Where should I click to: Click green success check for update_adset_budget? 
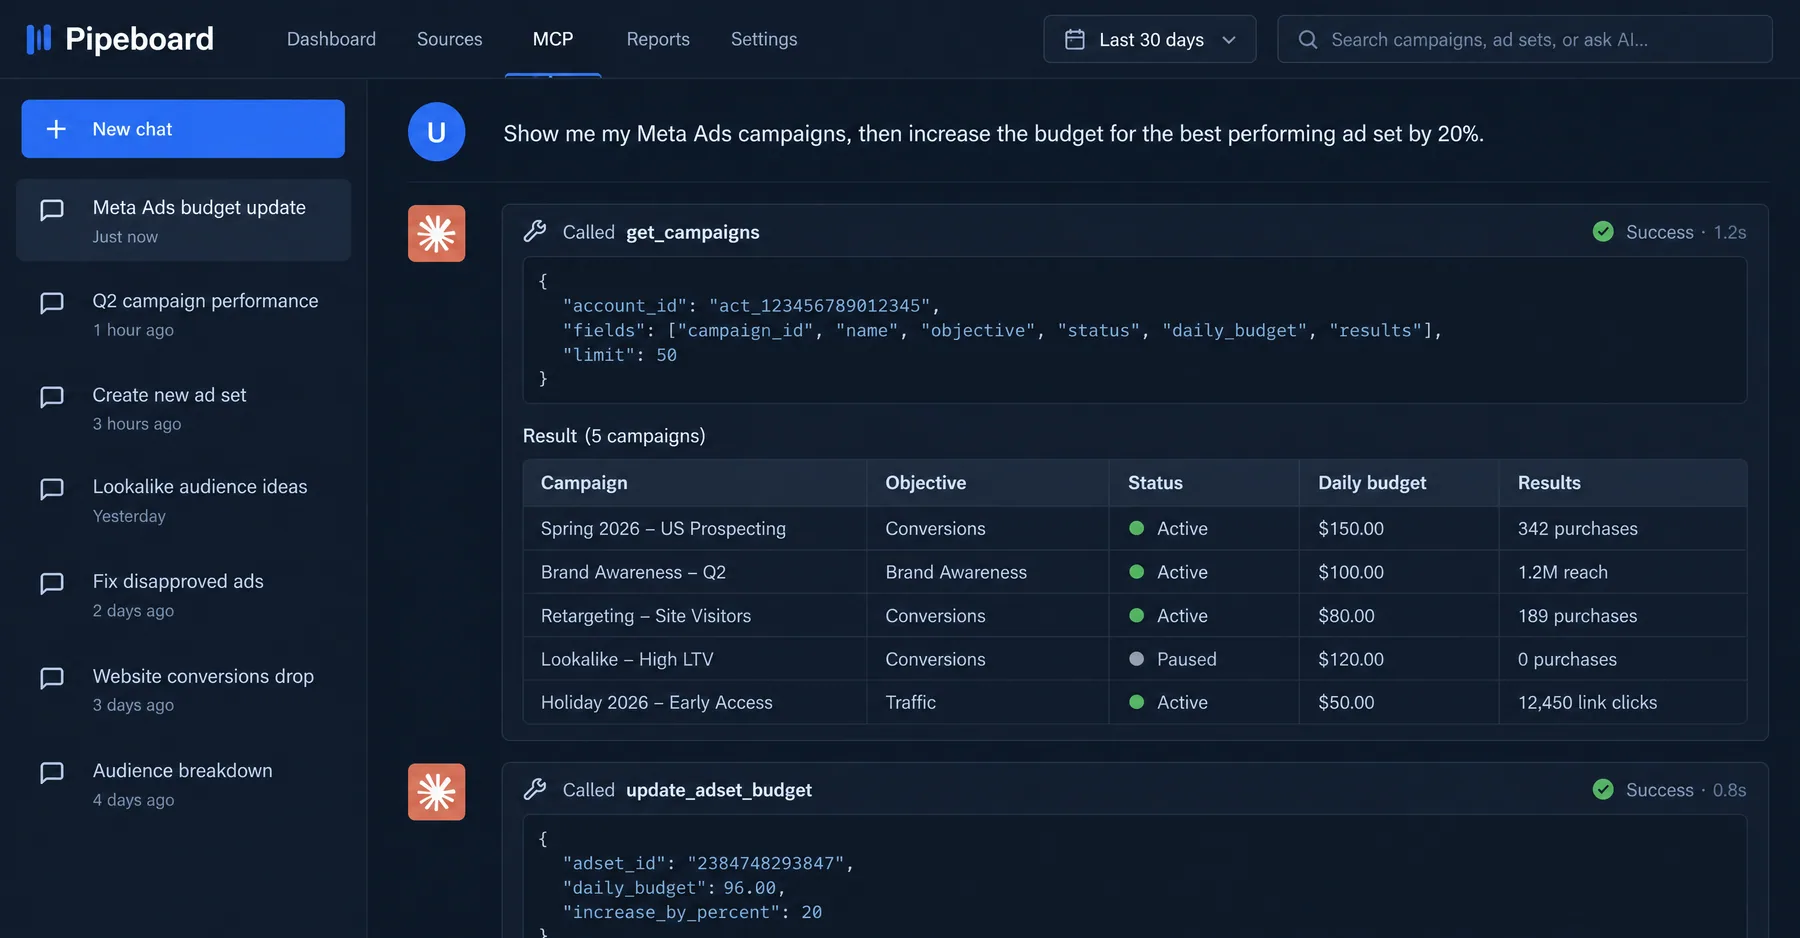click(x=1603, y=790)
